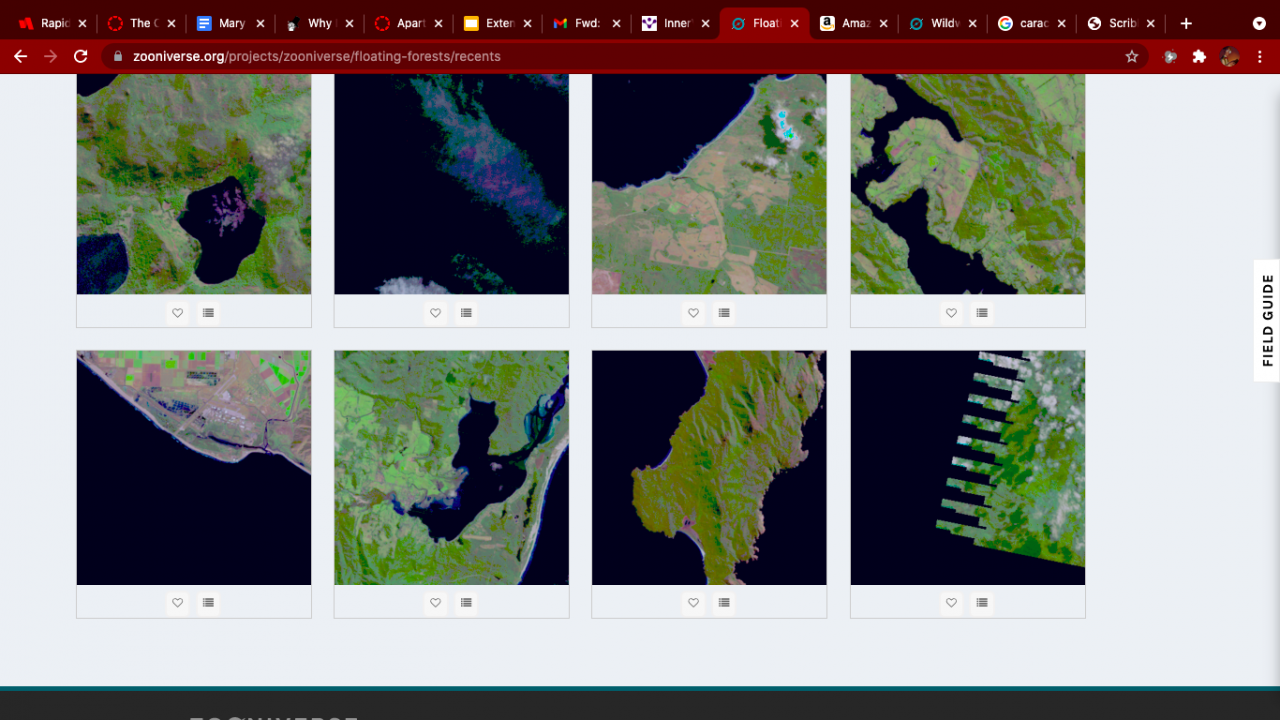Switch to the Scrib tab
This screenshot has width=1280, height=720.
pos(1120,23)
